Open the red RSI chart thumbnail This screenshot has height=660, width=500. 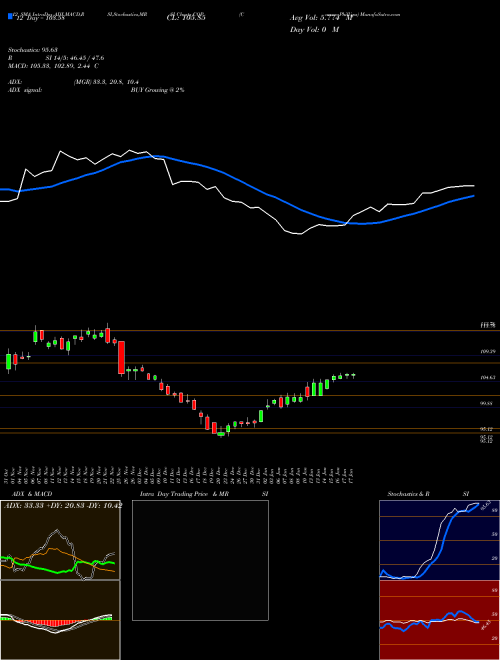click(439, 620)
